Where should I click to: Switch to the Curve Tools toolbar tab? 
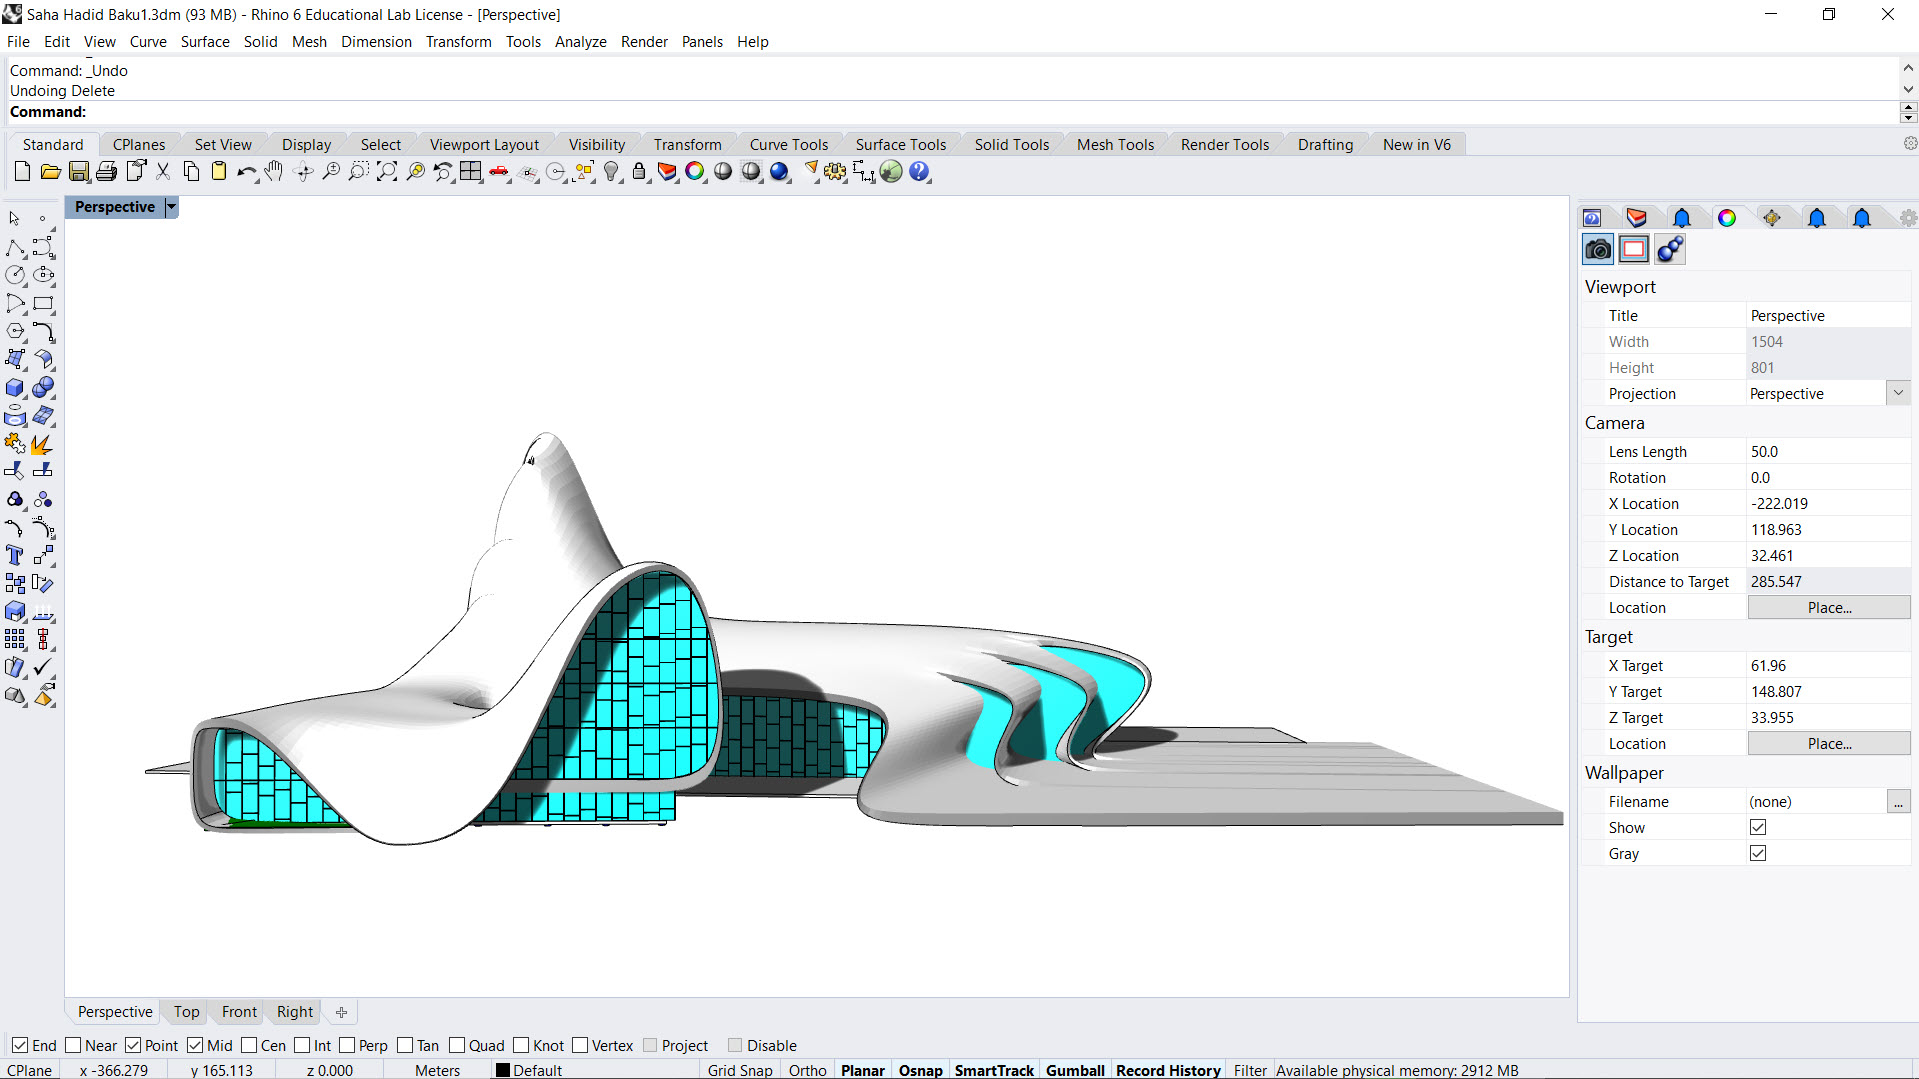(789, 144)
